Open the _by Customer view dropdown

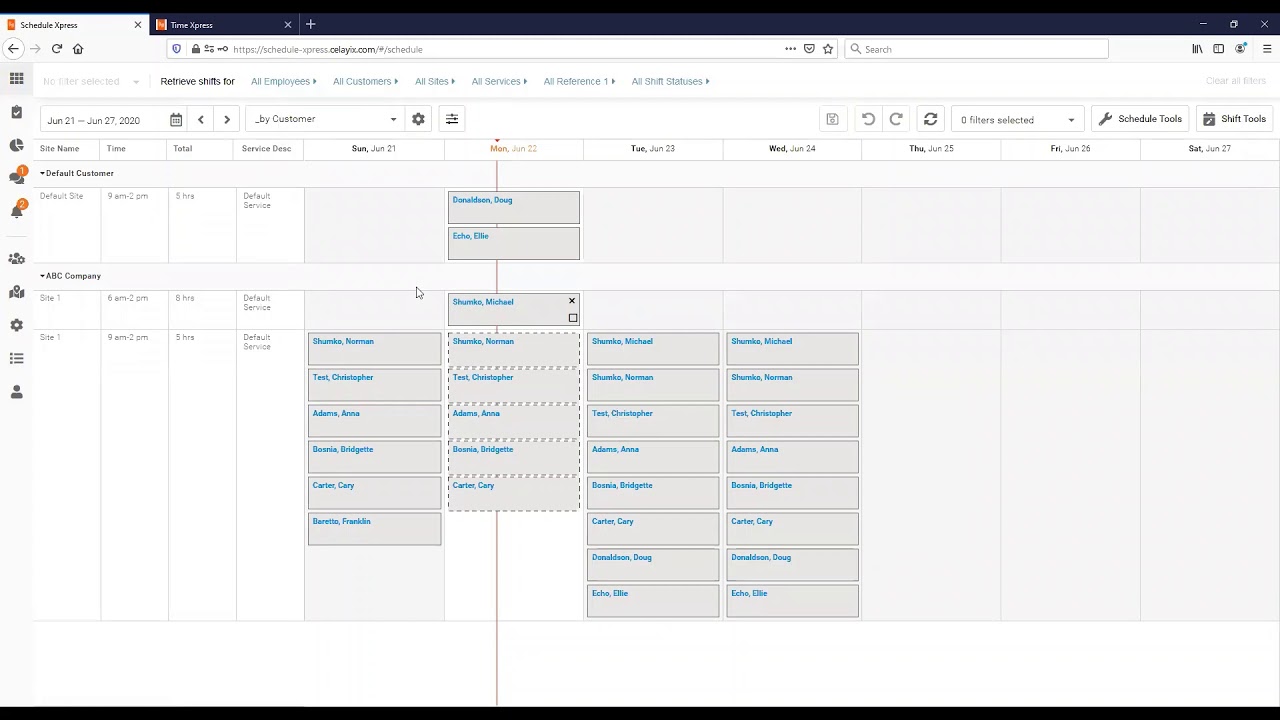(325, 119)
